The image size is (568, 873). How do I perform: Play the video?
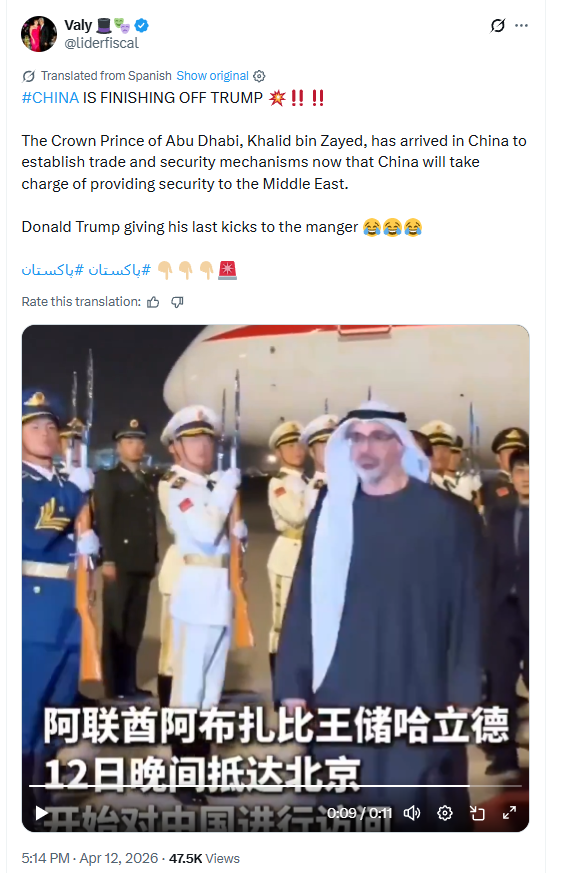point(41,813)
